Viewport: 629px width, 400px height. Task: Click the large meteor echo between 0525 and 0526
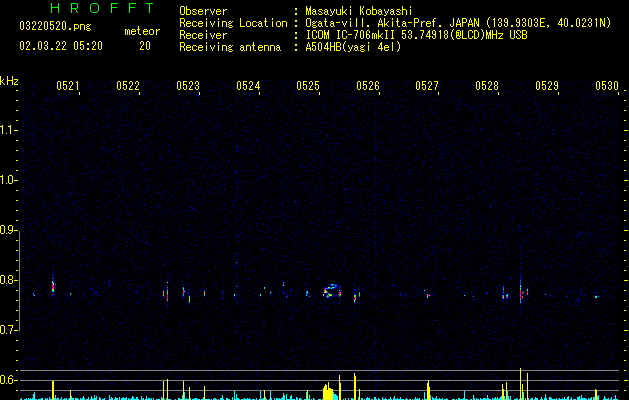(x=332, y=291)
